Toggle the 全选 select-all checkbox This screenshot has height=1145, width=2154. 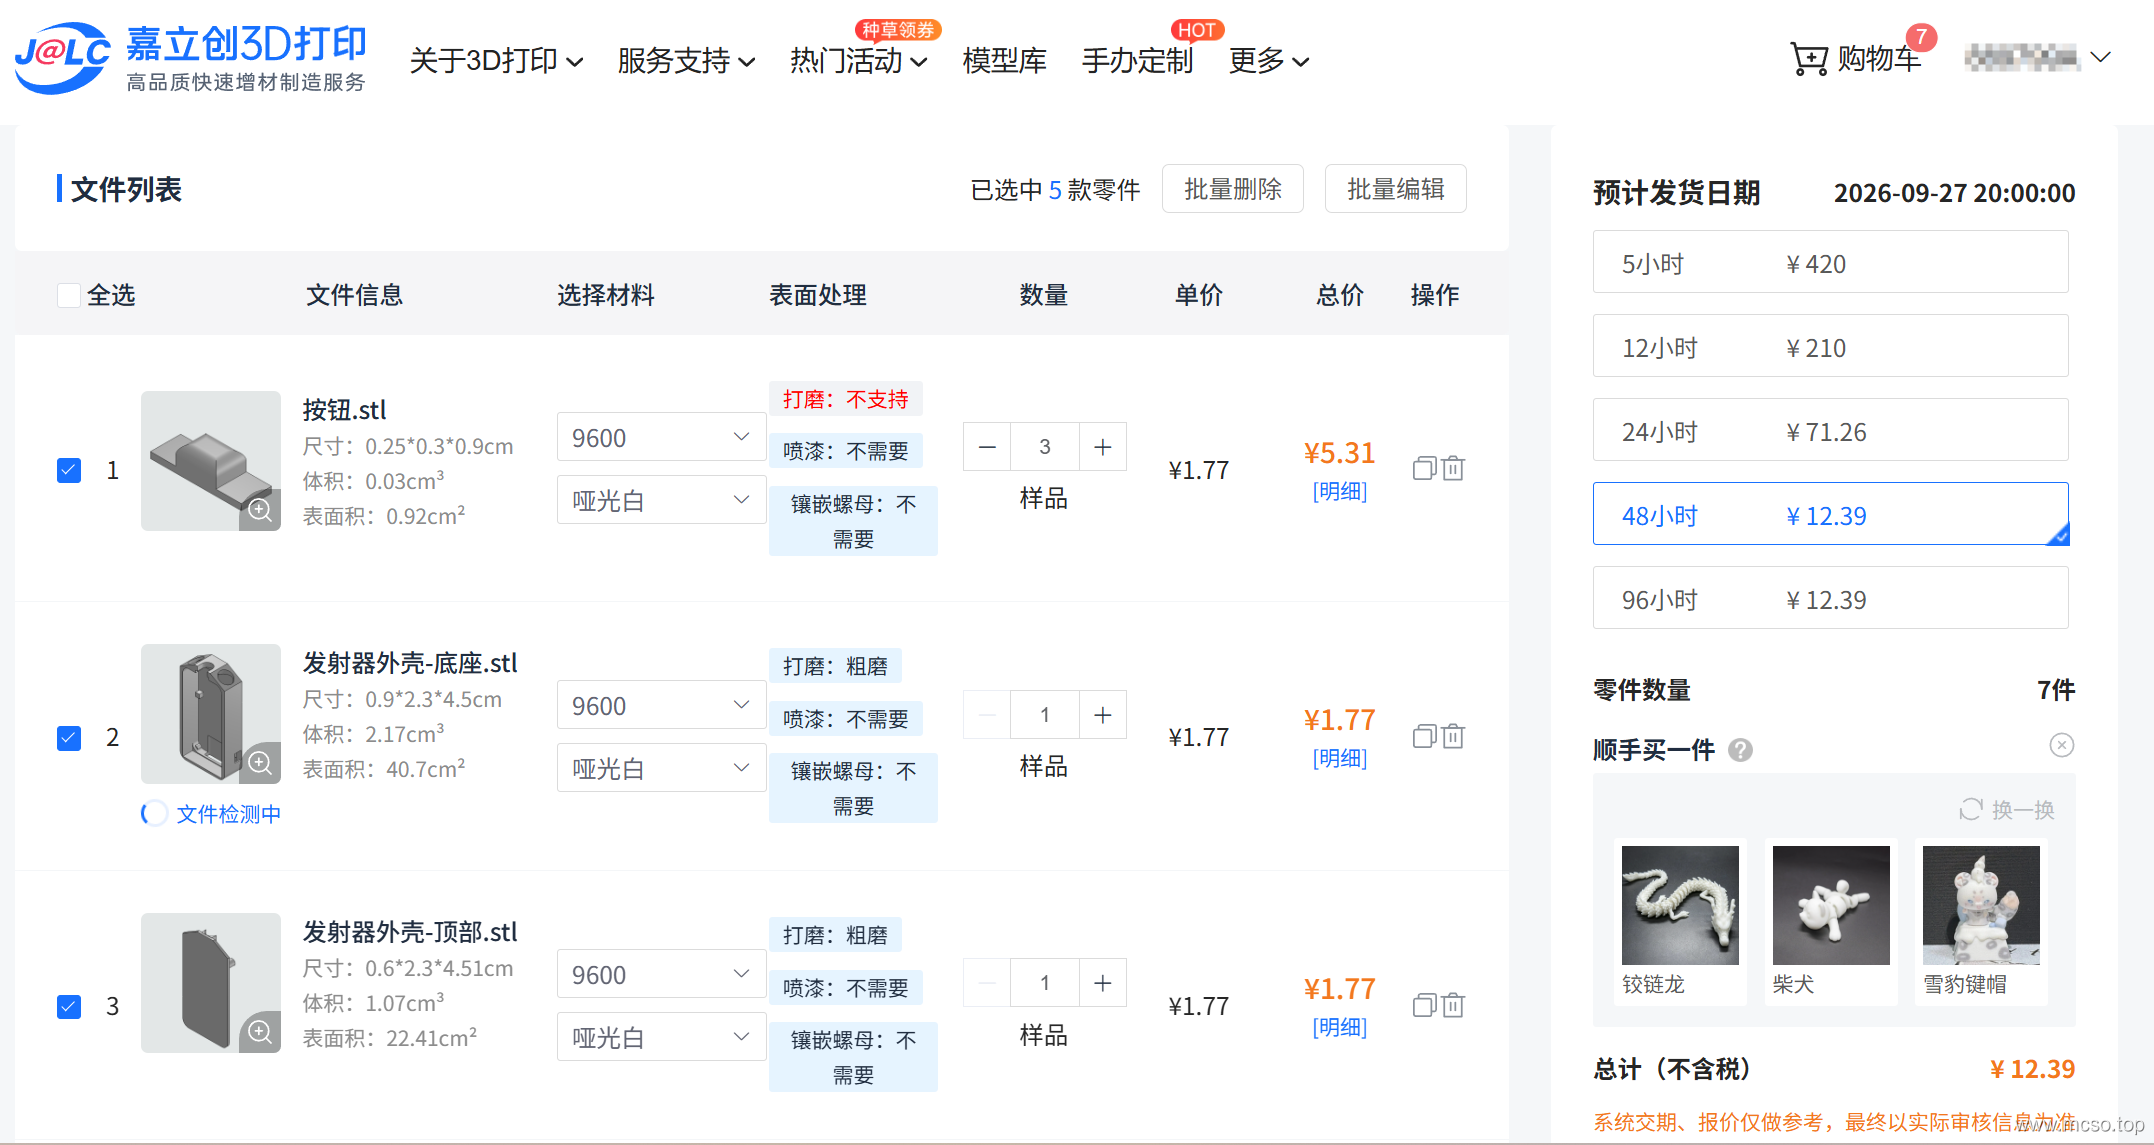coord(69,295)
